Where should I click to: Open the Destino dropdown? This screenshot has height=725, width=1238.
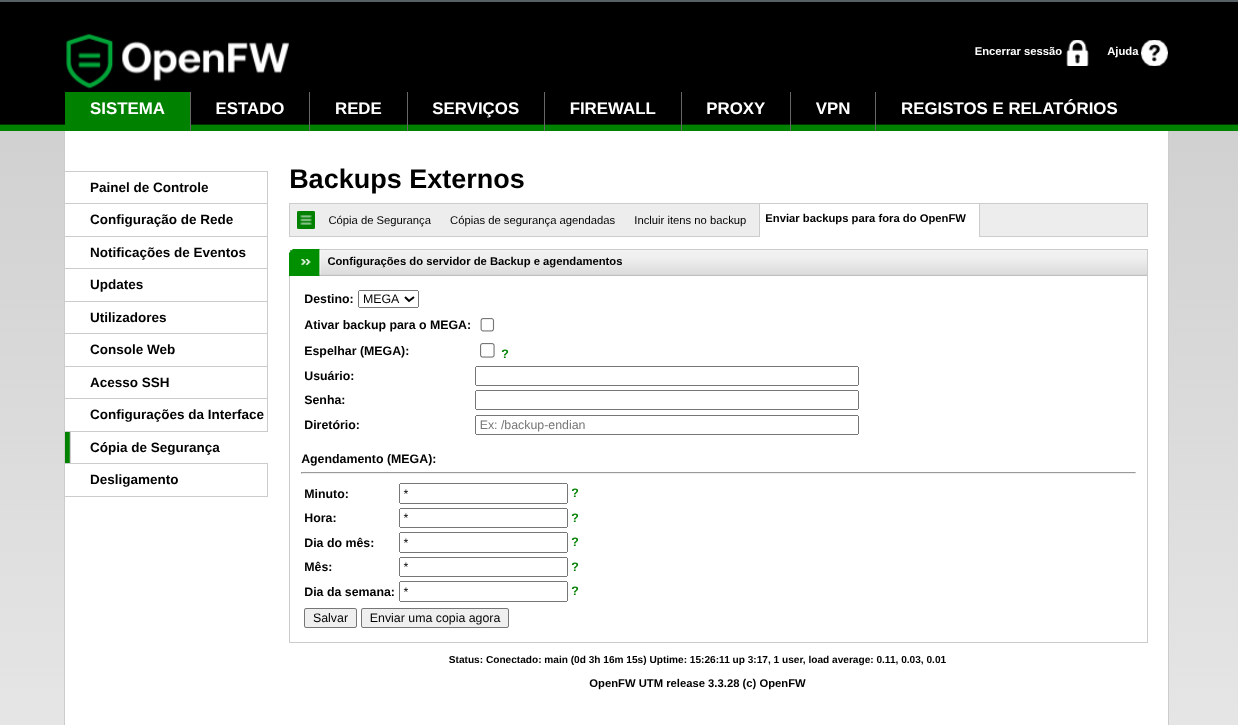tap(388, 299)
